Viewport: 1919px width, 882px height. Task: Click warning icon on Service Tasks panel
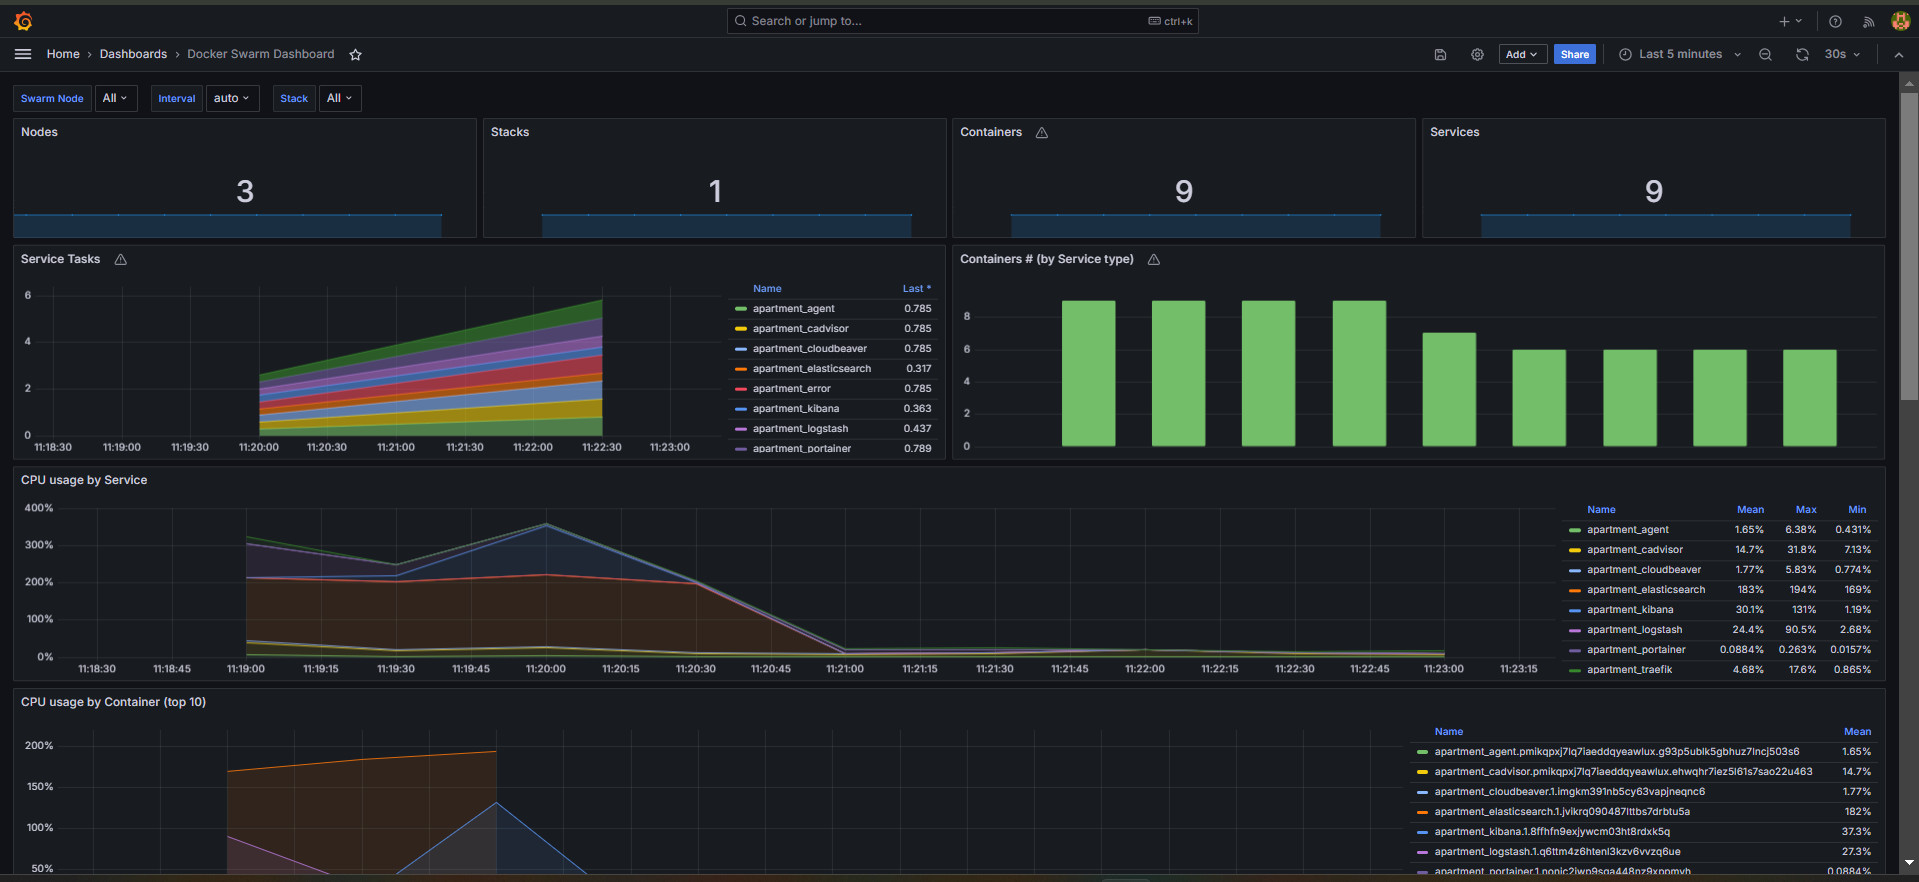click(121, 259)
